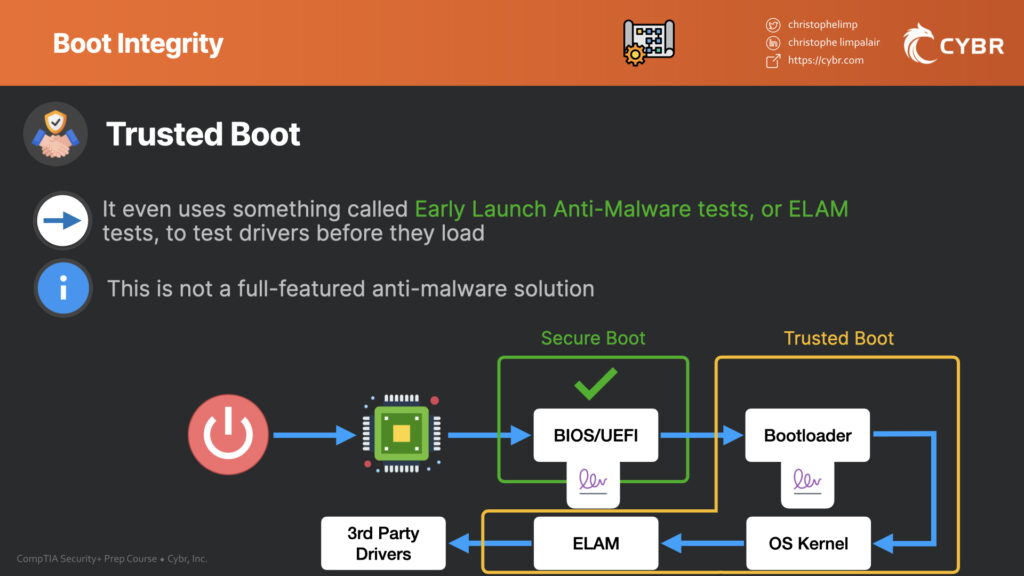Click the christophe limpalair LinkedIn name
The height and width of the screenshot is (576, 1024).
[x=833, y=42]
